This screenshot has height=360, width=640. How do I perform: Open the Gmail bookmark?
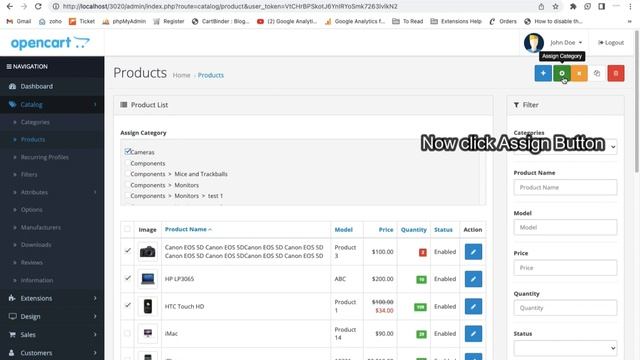tap(19, 21)
